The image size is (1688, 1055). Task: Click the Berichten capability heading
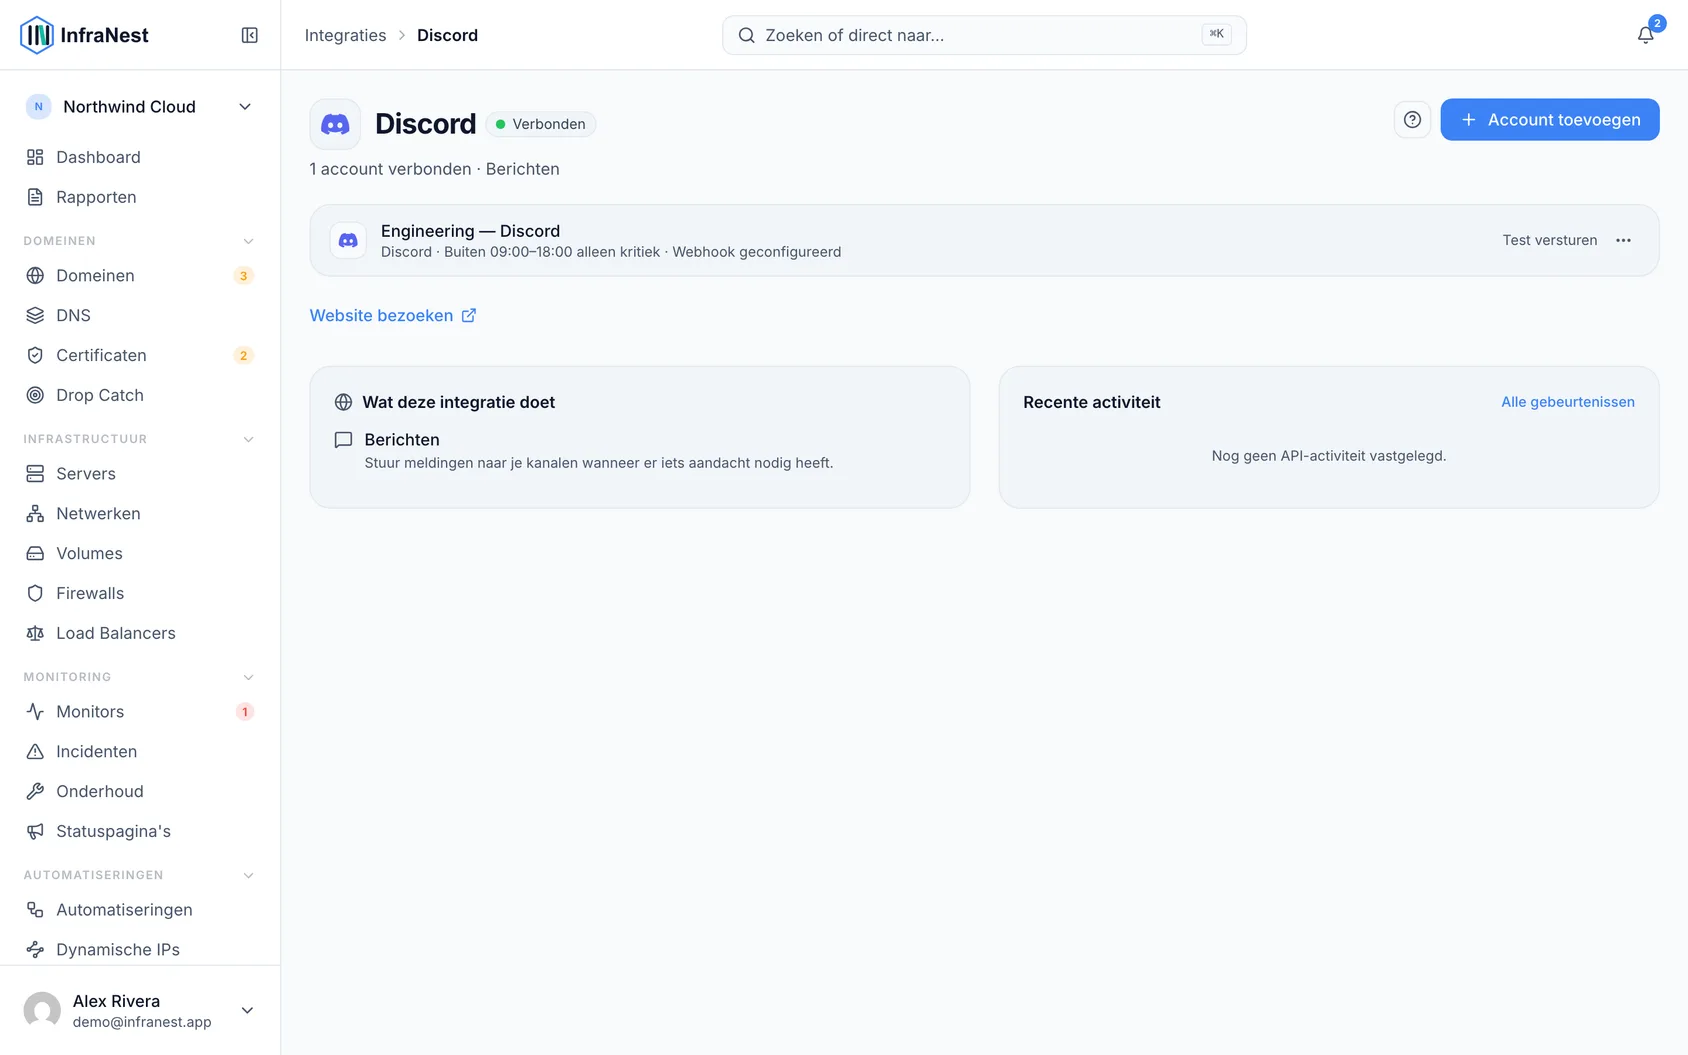point(402,440)
